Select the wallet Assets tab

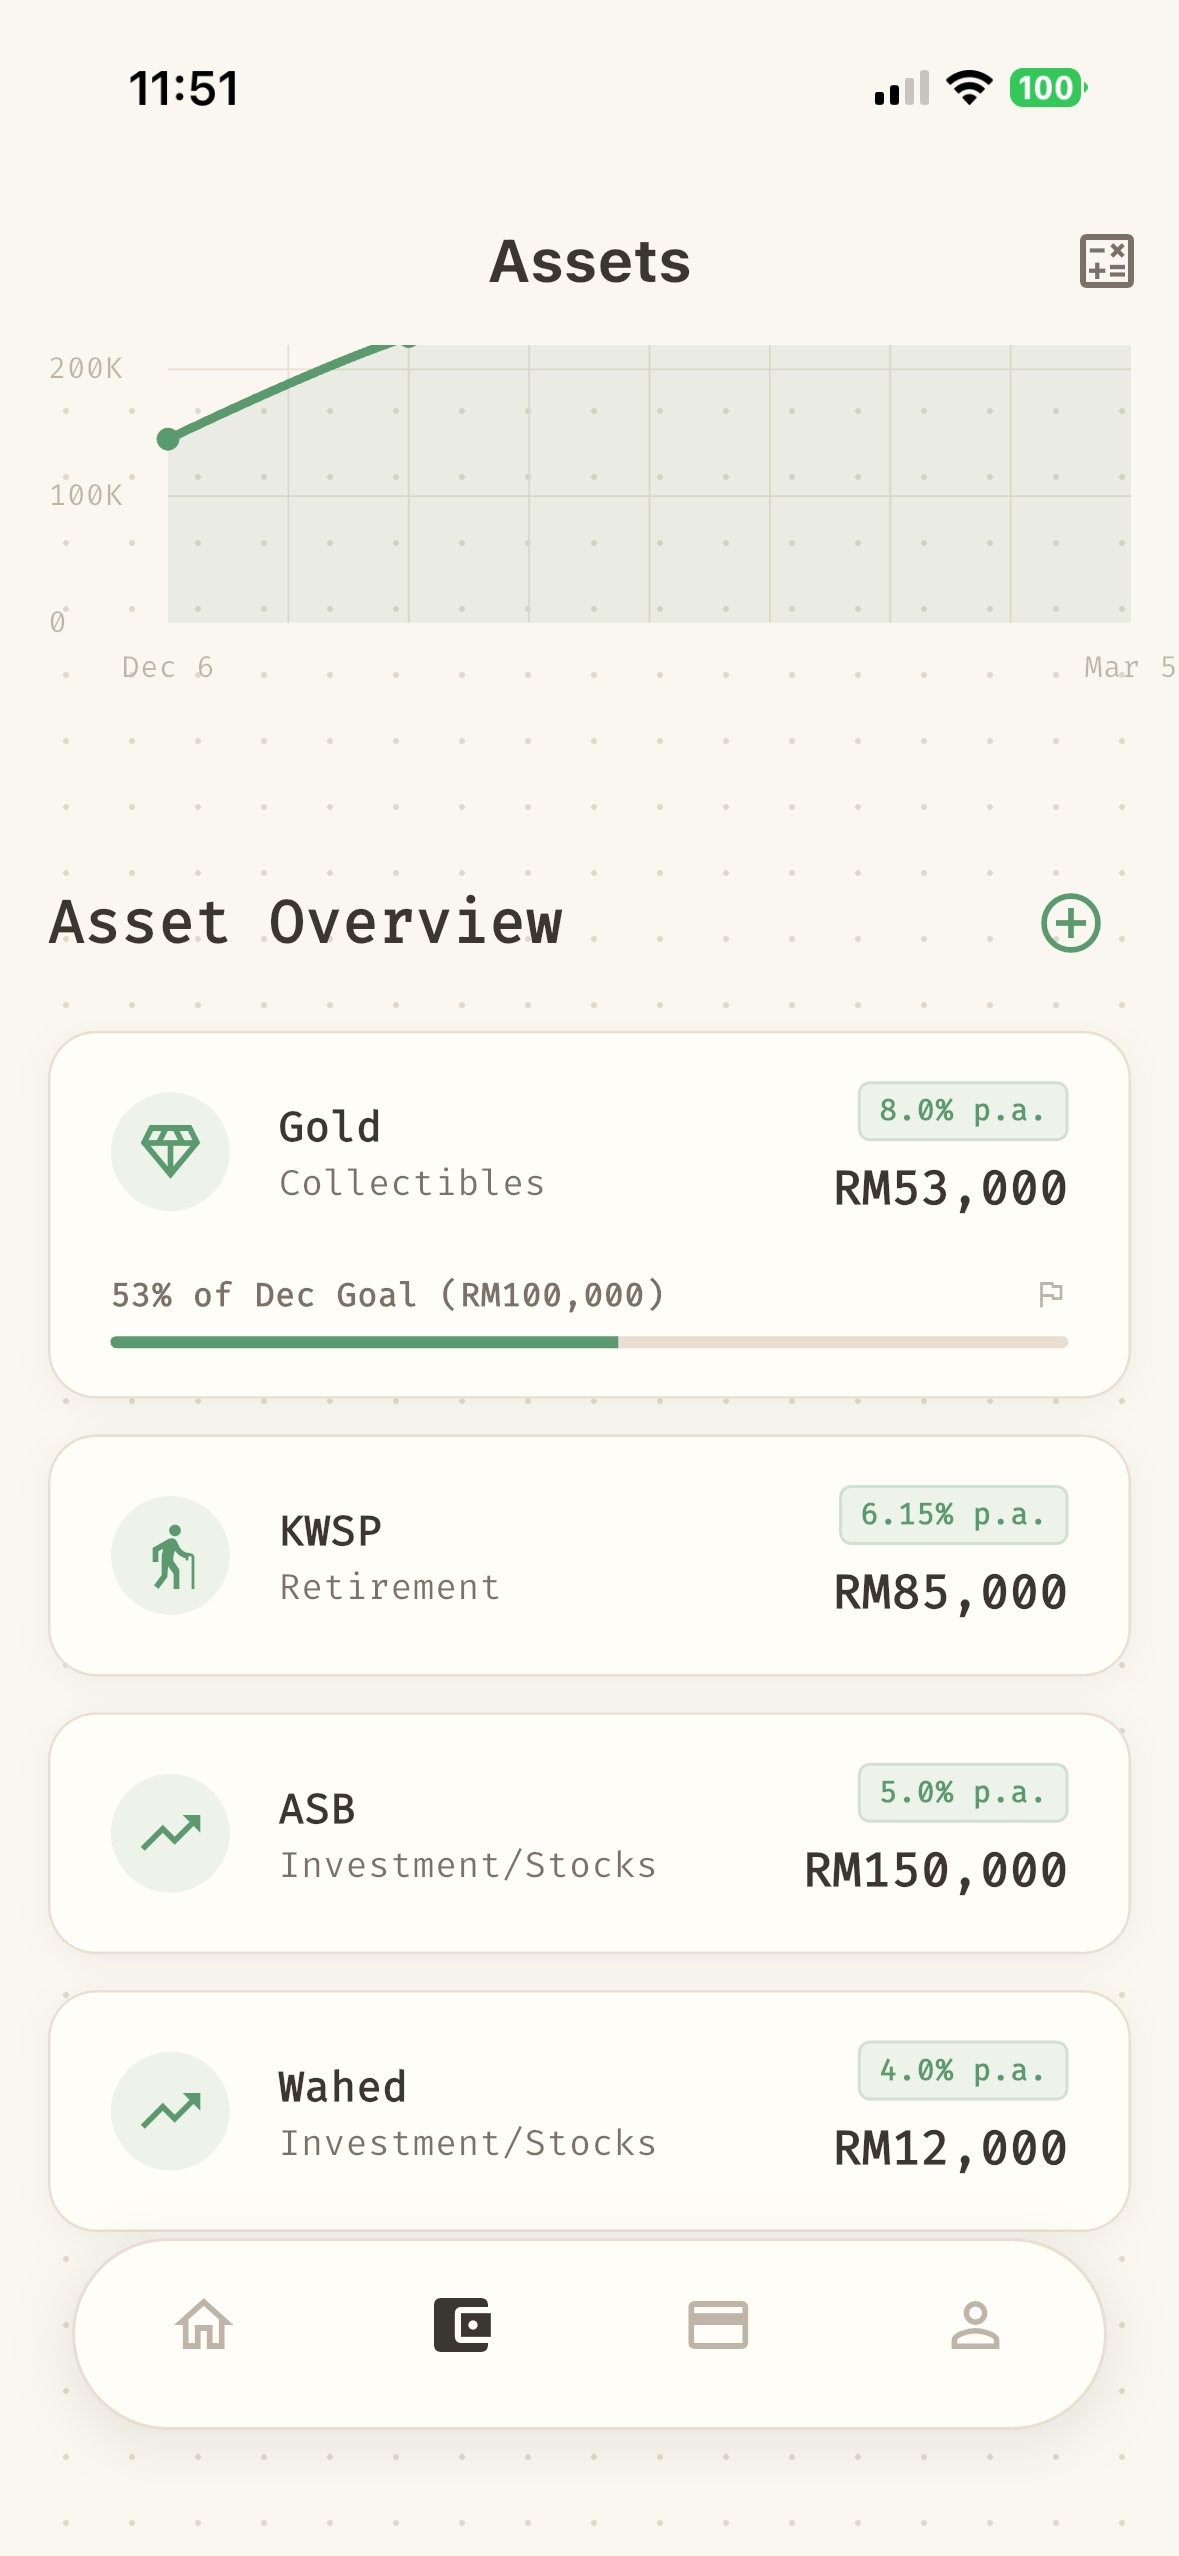click(x=461, y=2325)
